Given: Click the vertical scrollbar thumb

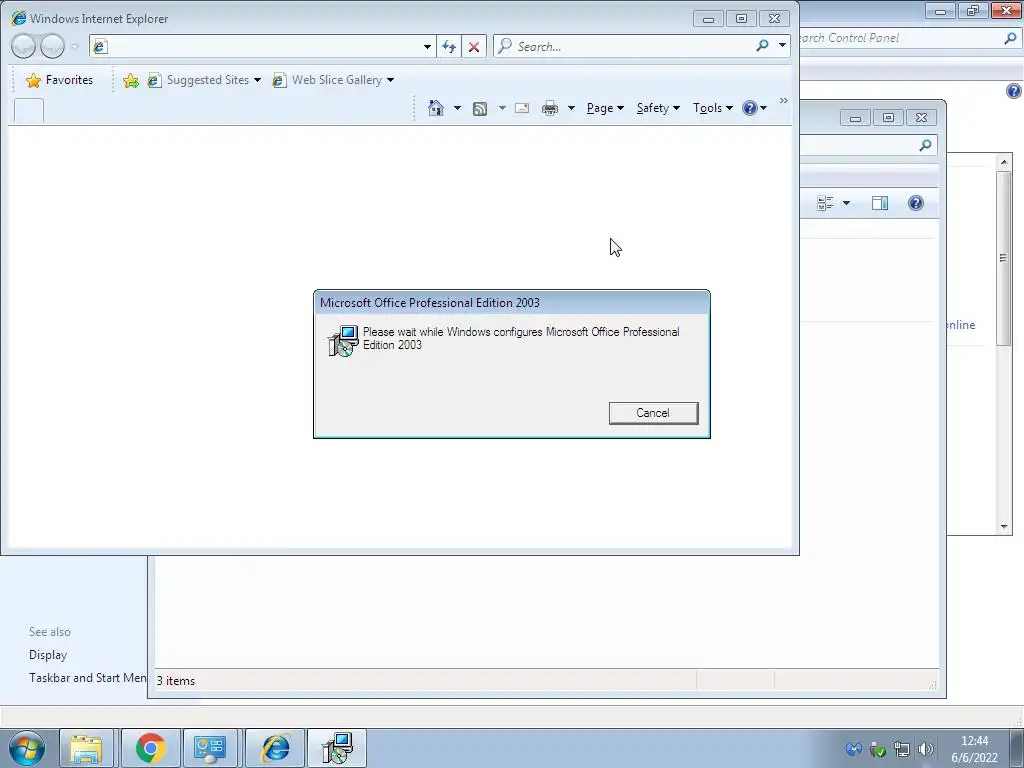Looking at the screenshot, I should point(1004,258).
